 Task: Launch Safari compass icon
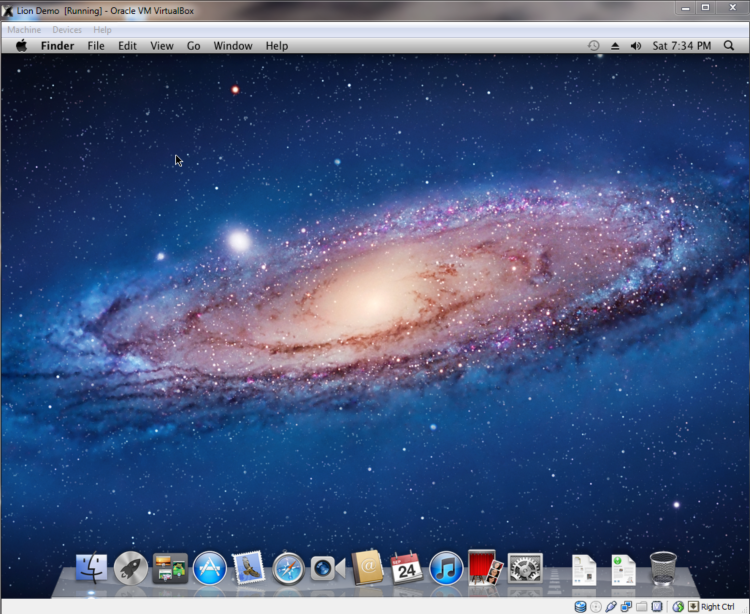pos(288,569)
